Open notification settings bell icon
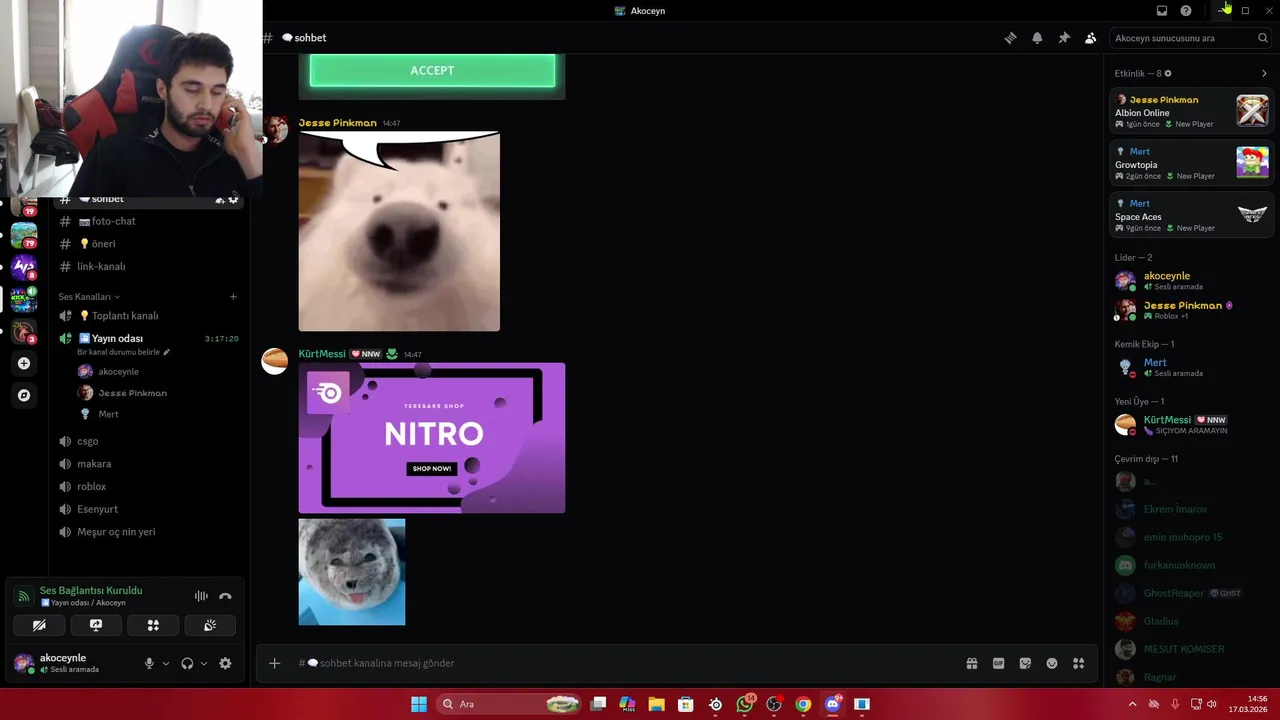Screen dimensions: 1280x720 click(1037, 38)
